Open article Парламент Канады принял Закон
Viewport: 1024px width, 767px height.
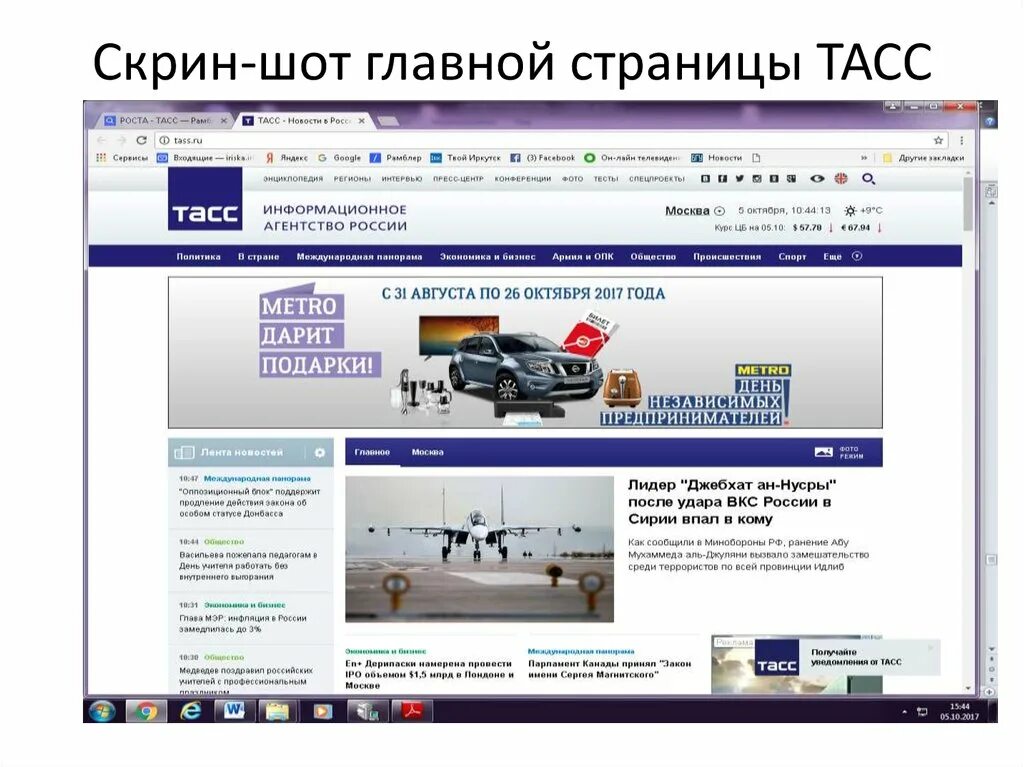click(609, 668)
